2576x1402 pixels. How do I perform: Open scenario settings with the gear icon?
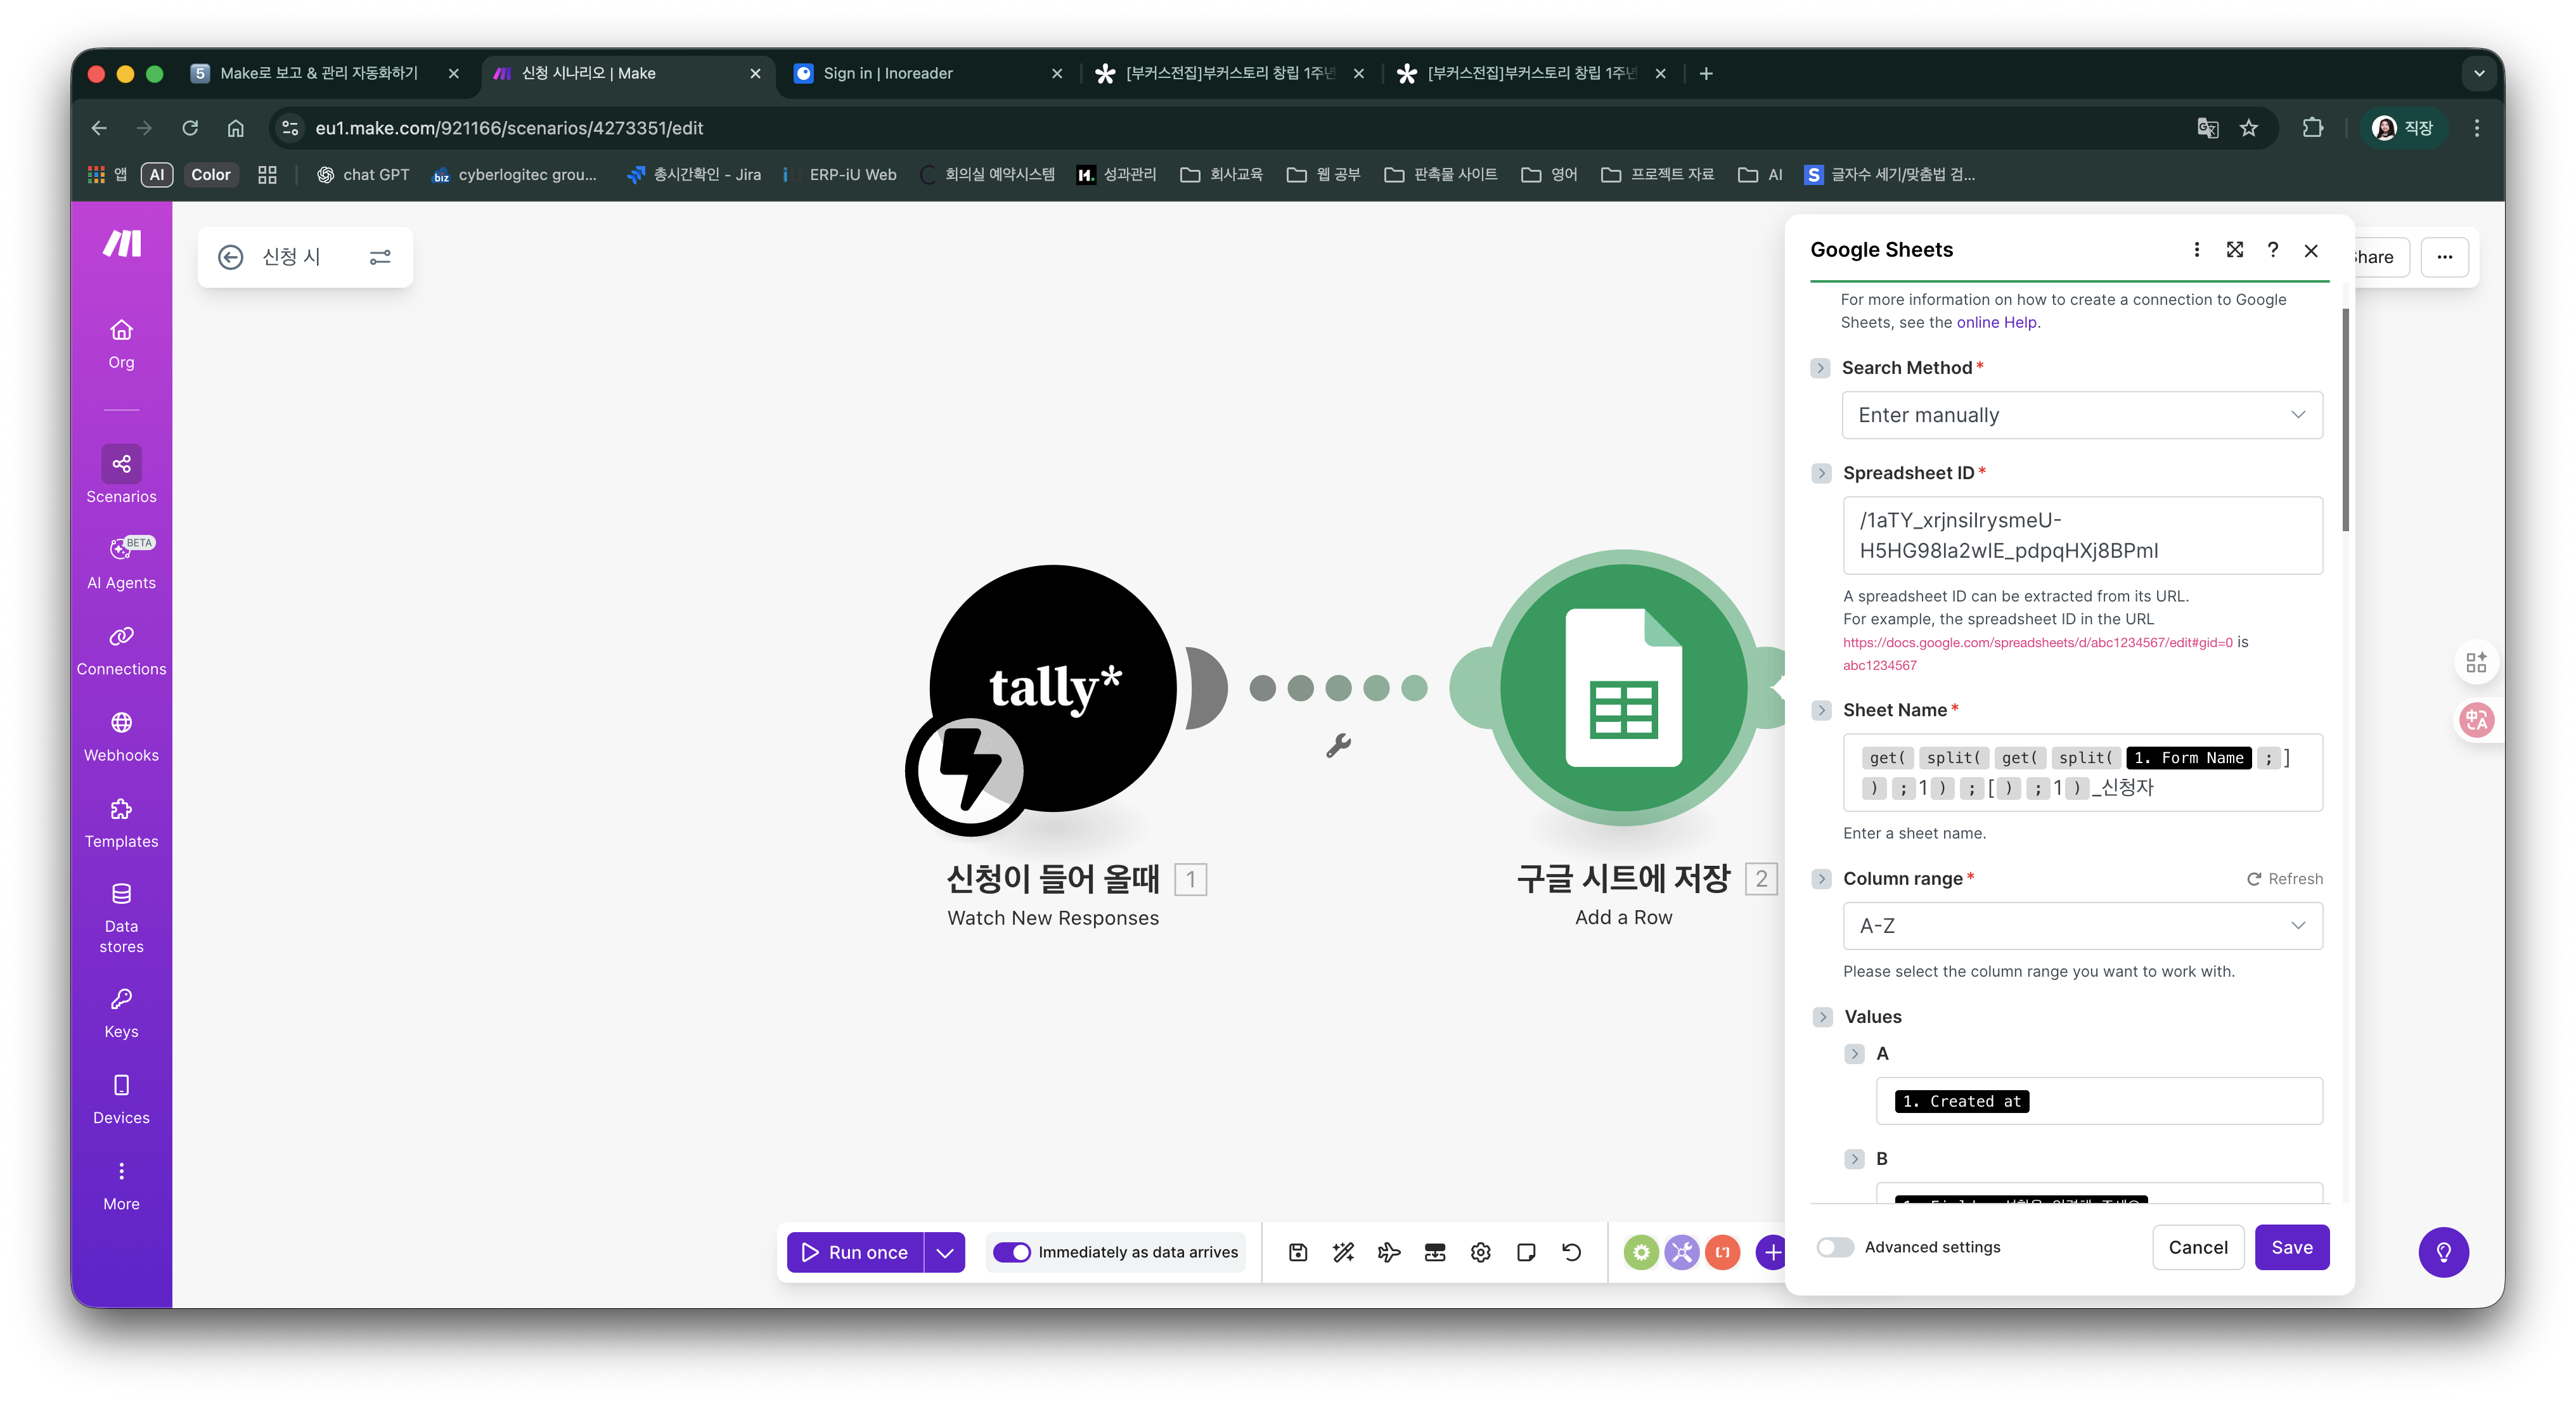(1480, 1252)
